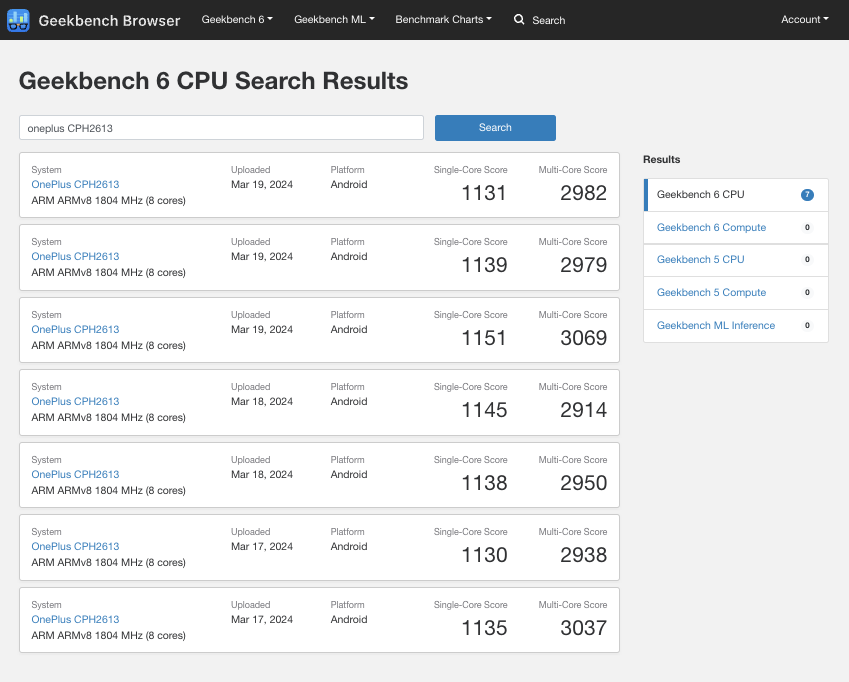Click the result count badge showing 7
Screen dimensions: 849x682
[x=807, y=195]
